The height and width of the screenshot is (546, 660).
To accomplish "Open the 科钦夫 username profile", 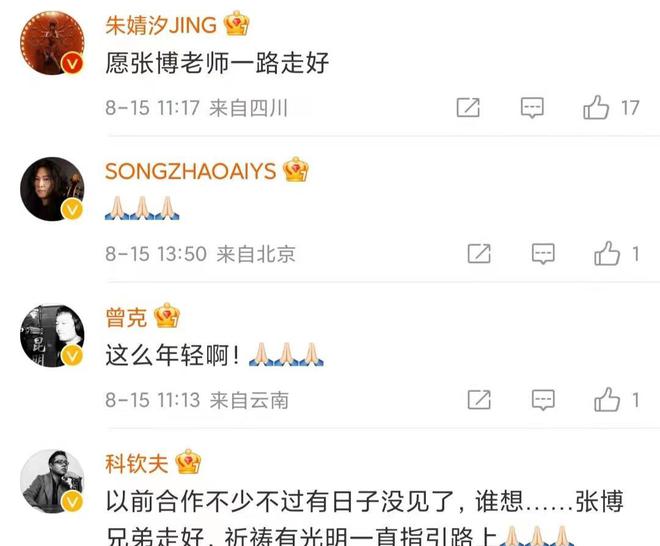I will coord(136,463).
